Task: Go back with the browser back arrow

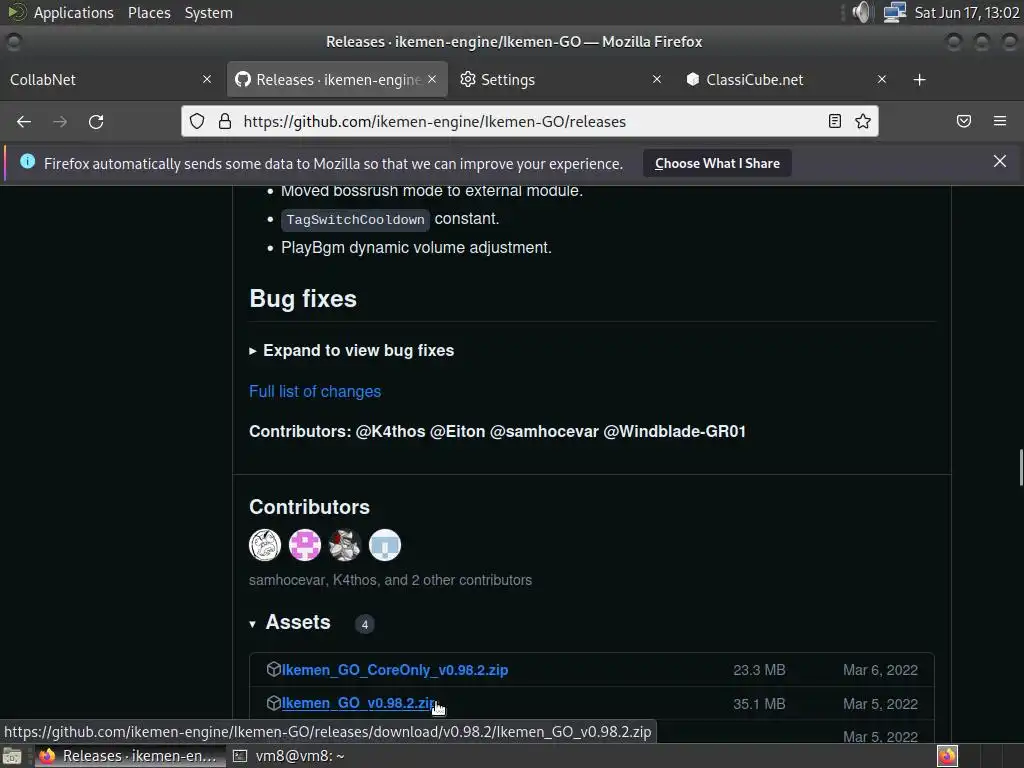Action: pos(24,121)
